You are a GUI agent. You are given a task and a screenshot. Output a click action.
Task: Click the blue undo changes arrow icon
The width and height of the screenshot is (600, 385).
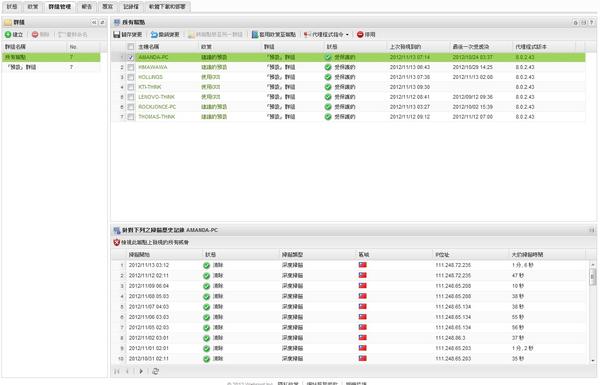point(154,35)
